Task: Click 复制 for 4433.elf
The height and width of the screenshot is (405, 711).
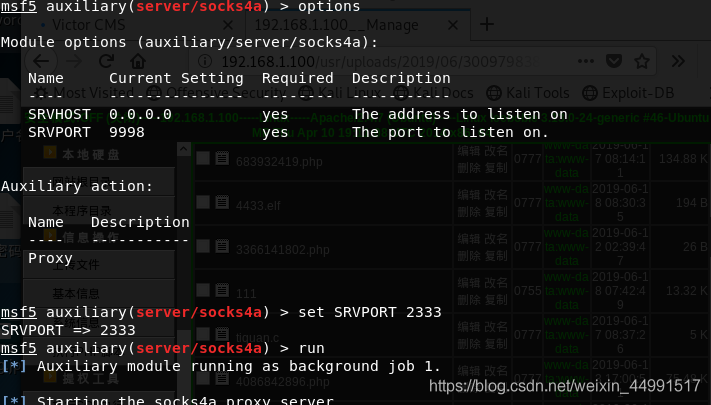Action: click(496, 212)
